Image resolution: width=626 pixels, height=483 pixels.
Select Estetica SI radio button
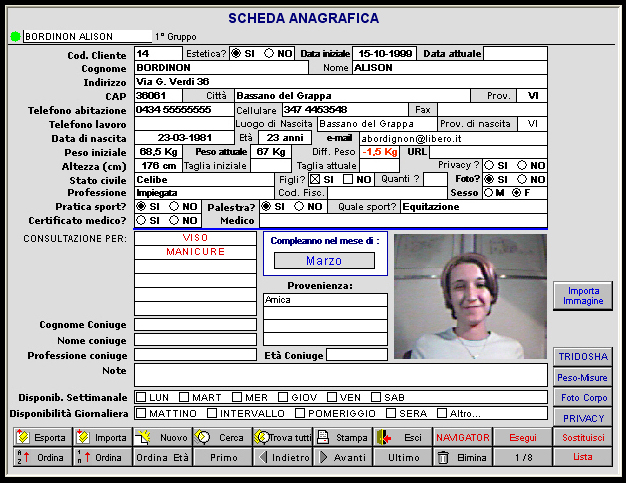pos(236,53)
